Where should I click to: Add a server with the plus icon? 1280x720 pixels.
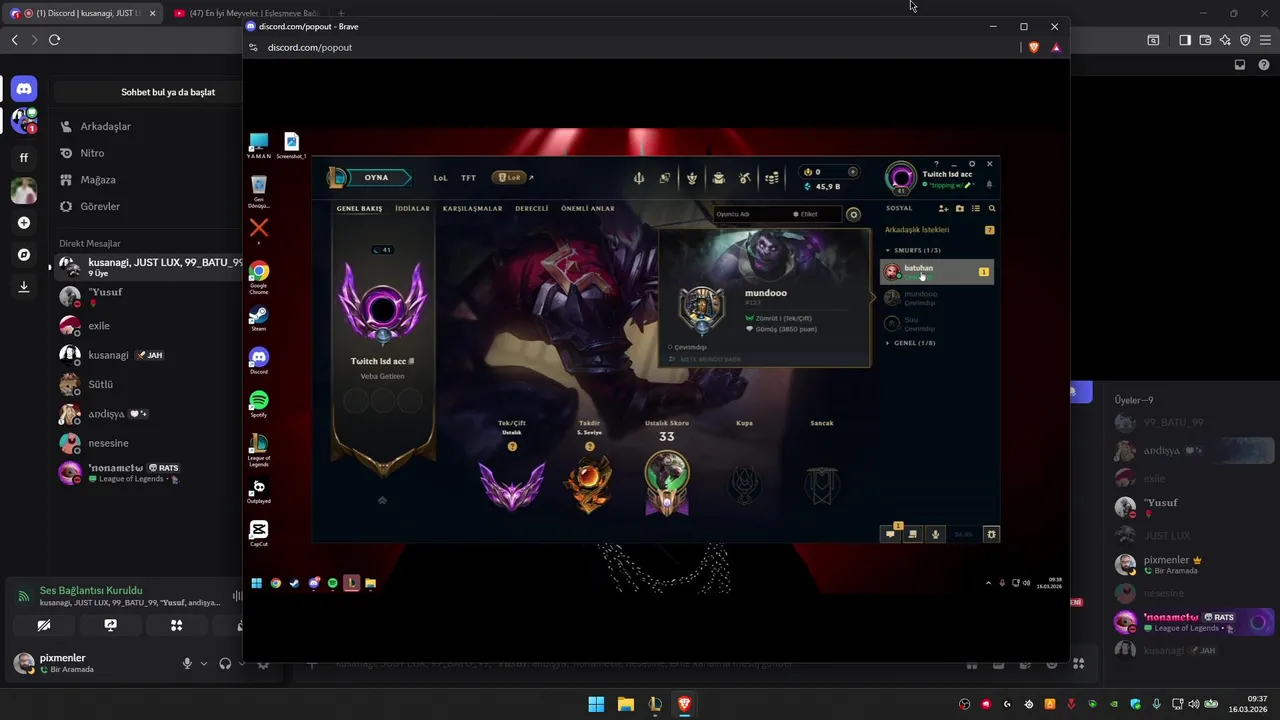click(x=24, y=223)
